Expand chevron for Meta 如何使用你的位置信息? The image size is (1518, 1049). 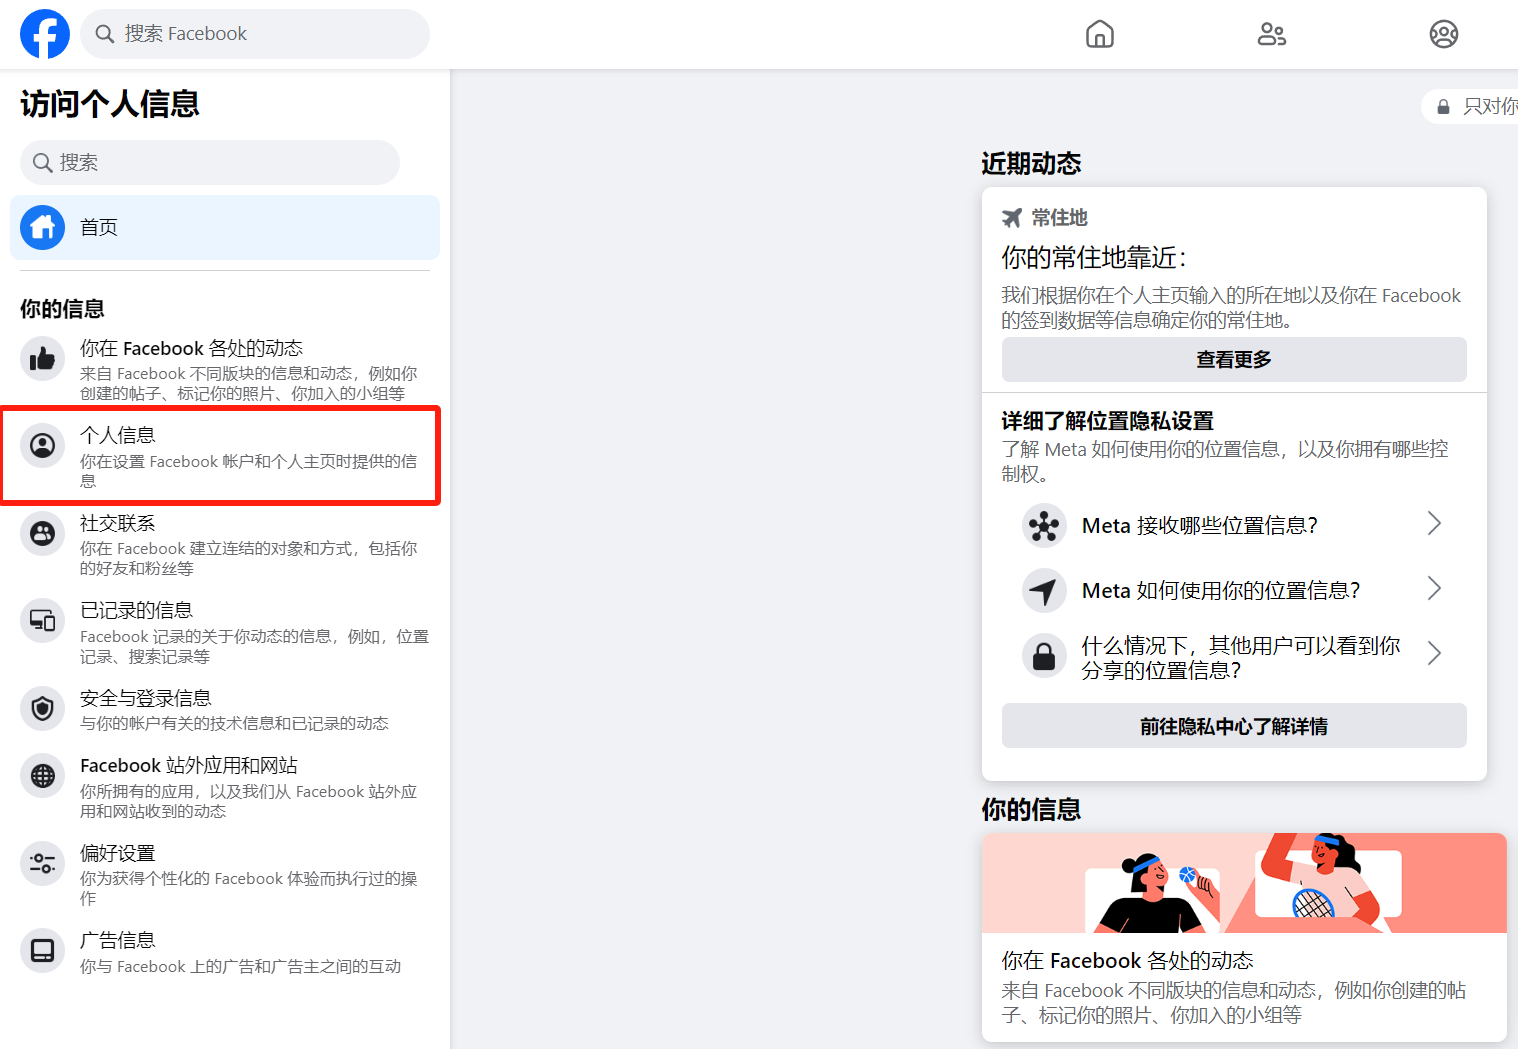1434,588
